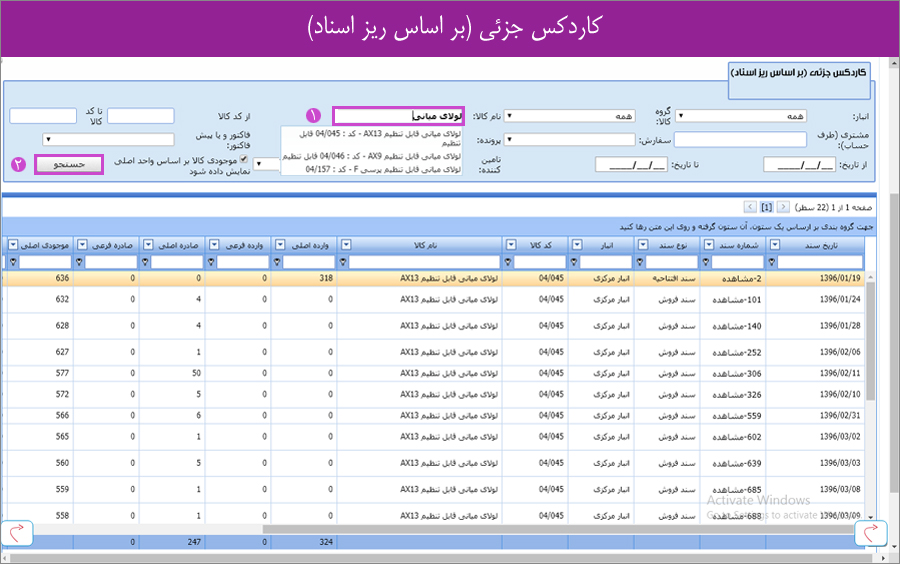Click the red curved arrow at bottom left

(x=17, y=534)
